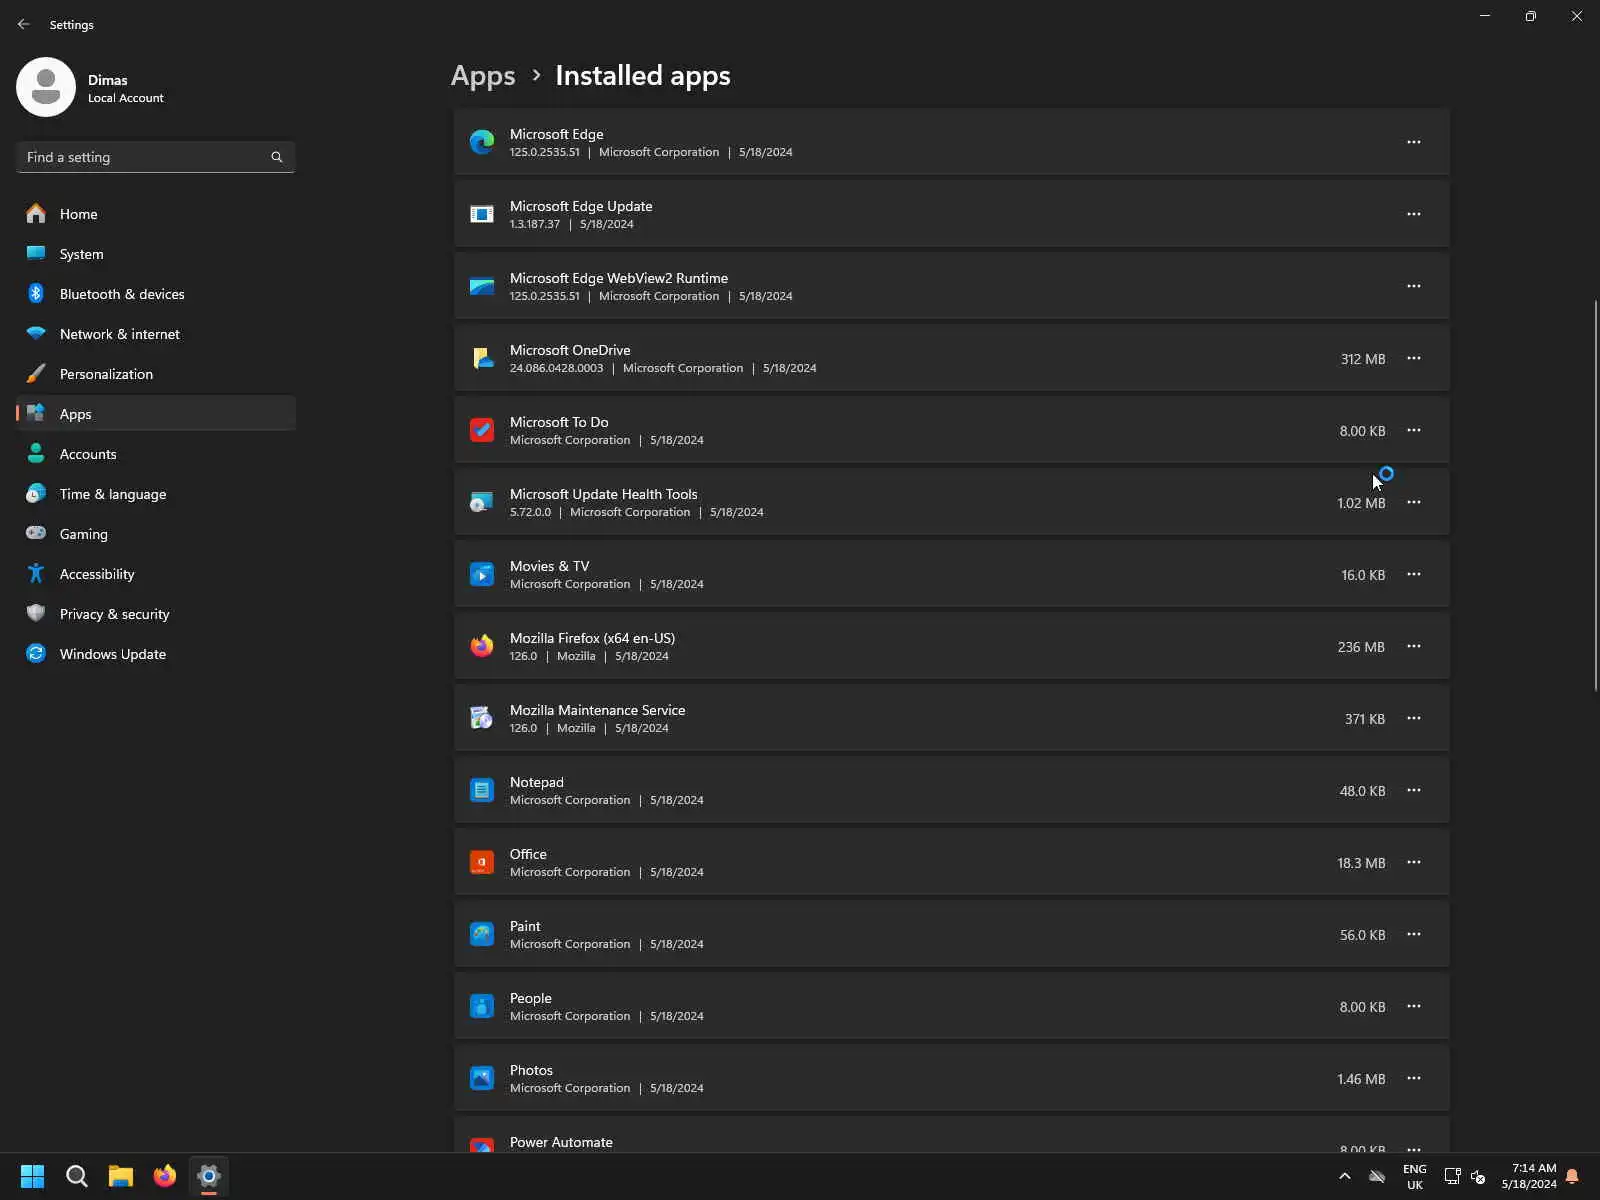Click the Mozilla Firefox app icon in list
Image resolution: width=1600 pixels, height=1200 pixels.
(x=482, y=646)
